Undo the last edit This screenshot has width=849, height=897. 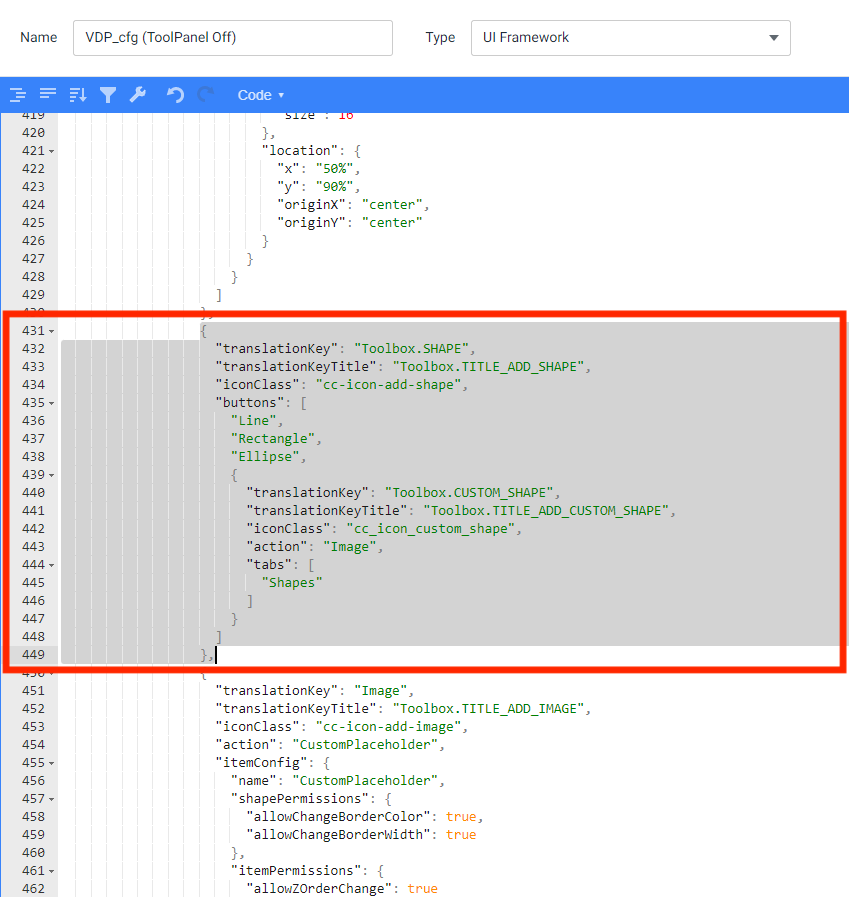click(x=175, y=95)
